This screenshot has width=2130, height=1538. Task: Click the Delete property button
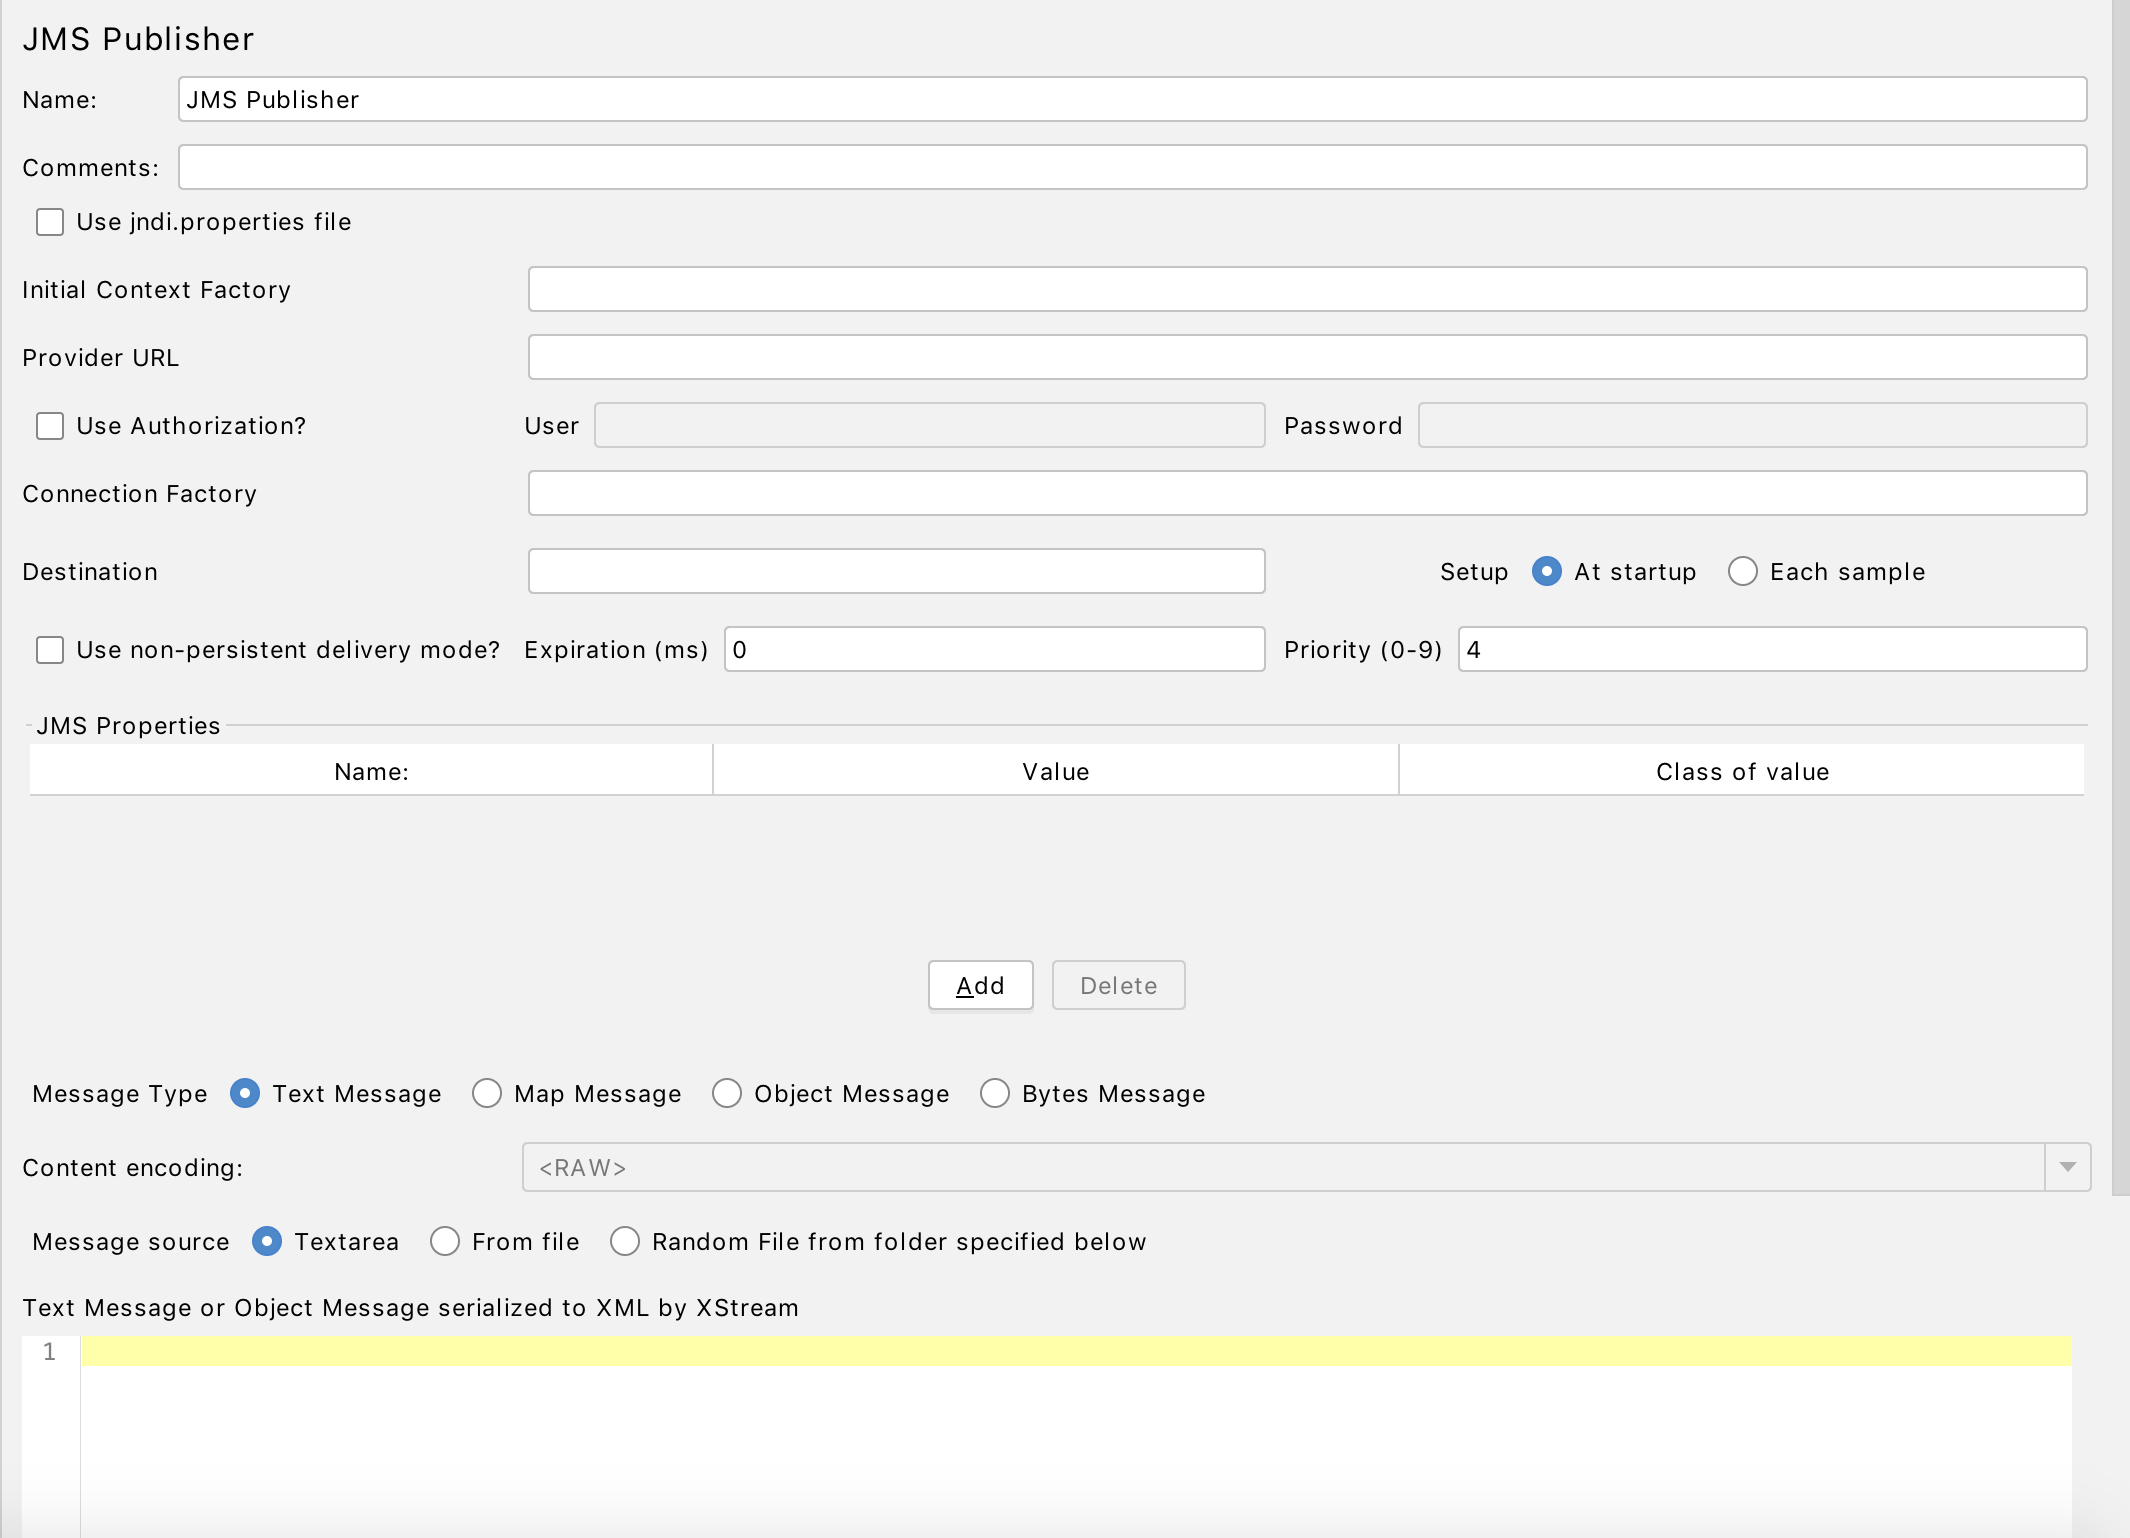coord(1118,986)
